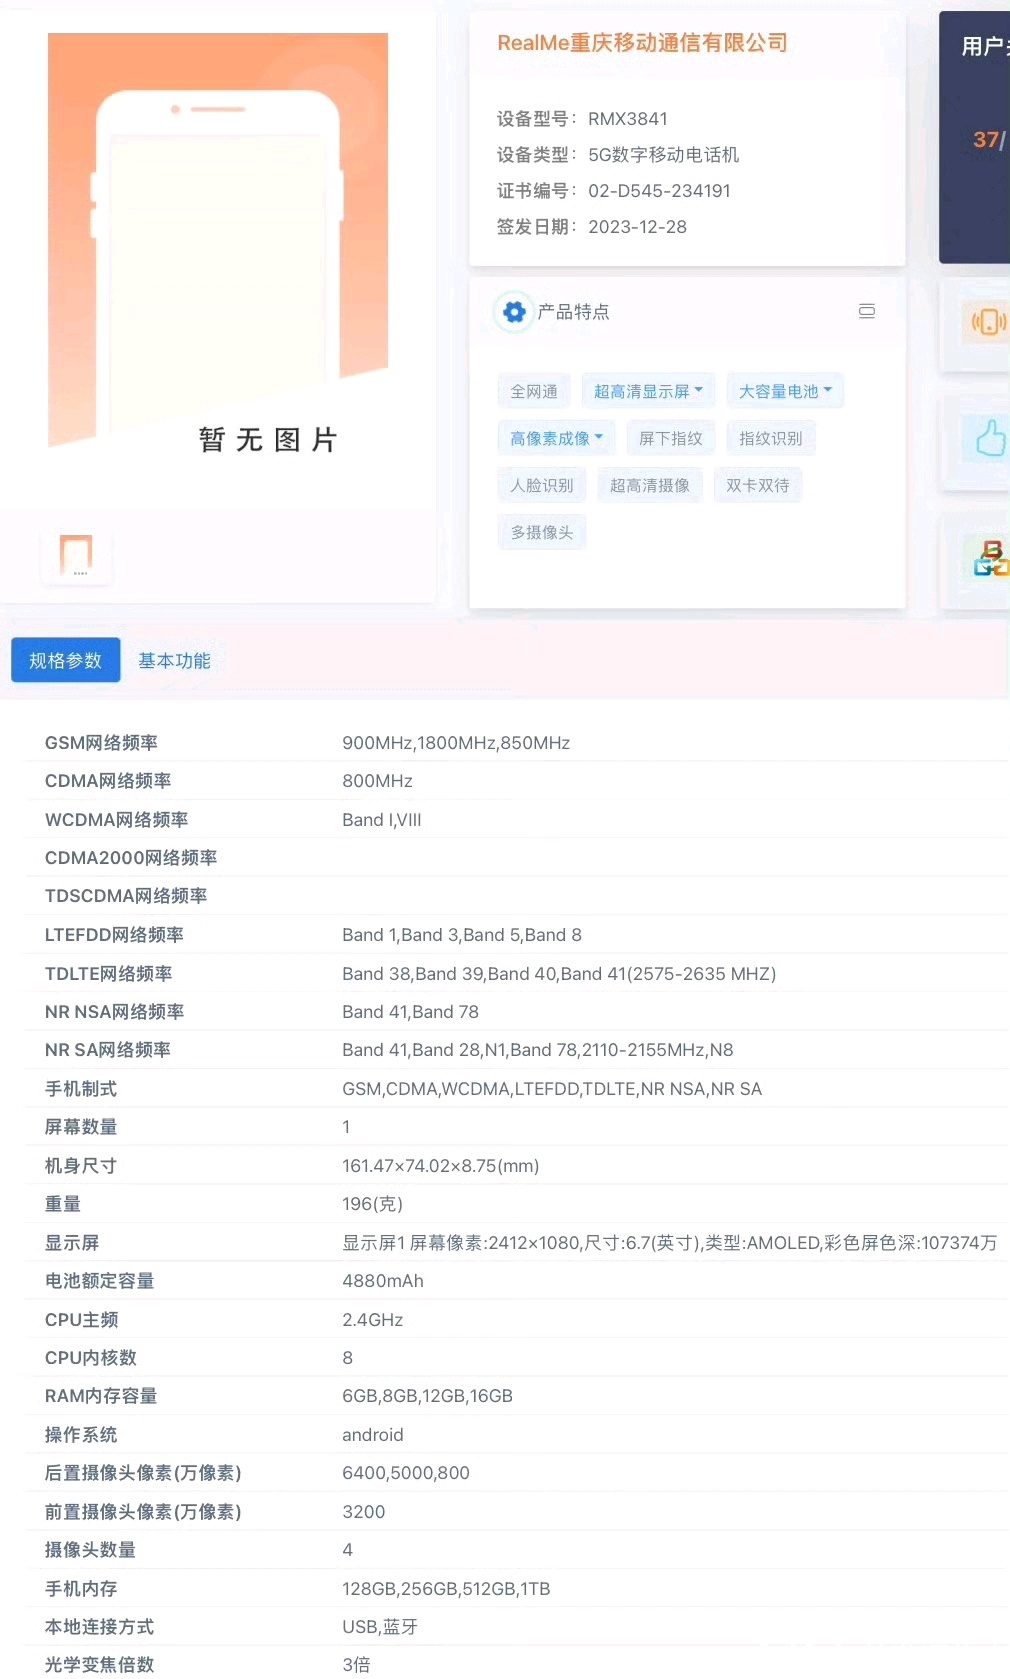Click the 手机制式 value listing GSM,CDMA,WCDMA
1010x1679 pixels.
552,1089
